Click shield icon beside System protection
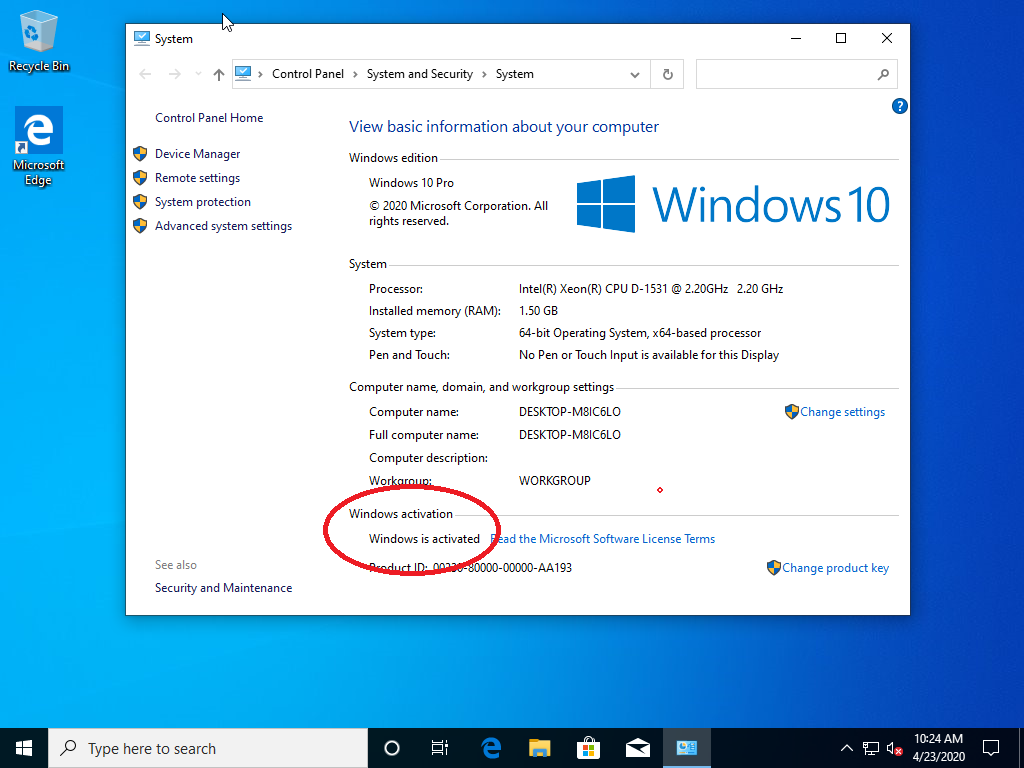 (x=140, y=202)
